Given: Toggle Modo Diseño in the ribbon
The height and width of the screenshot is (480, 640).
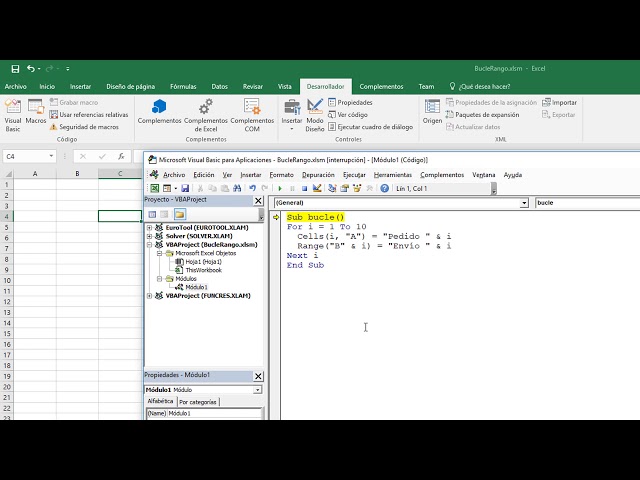Looking at the screenshot, I should pyautogui.click(x=315, y=115).
